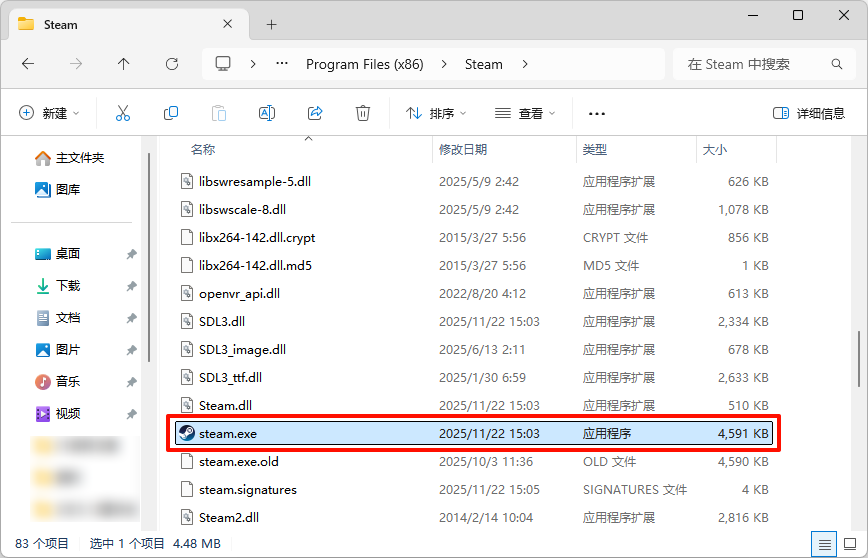This screenshot has width=868, height=558.
Task: Click the sidebar vertical scrollbar
Action: point(148,259)
